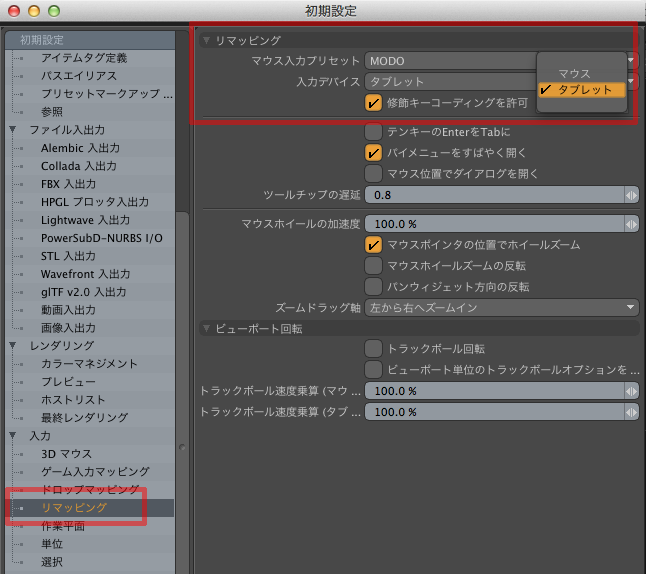This screenshot has height=574, width=646.
Task: Collapse the リマッピング section header triangle
Action: (x=207, y=40)
